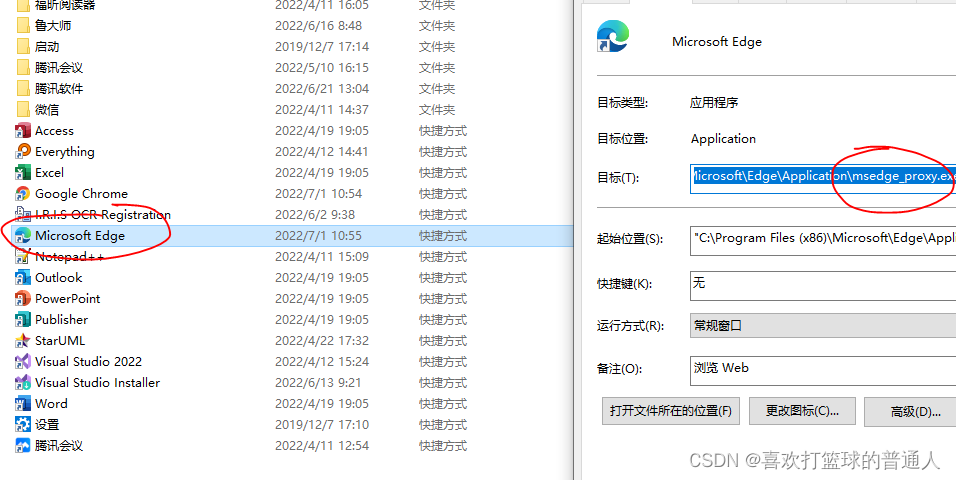Click the Notepad++ shortcut icon
The height and width of the screenshot is (480, 956).
click(x=23, y=256)
